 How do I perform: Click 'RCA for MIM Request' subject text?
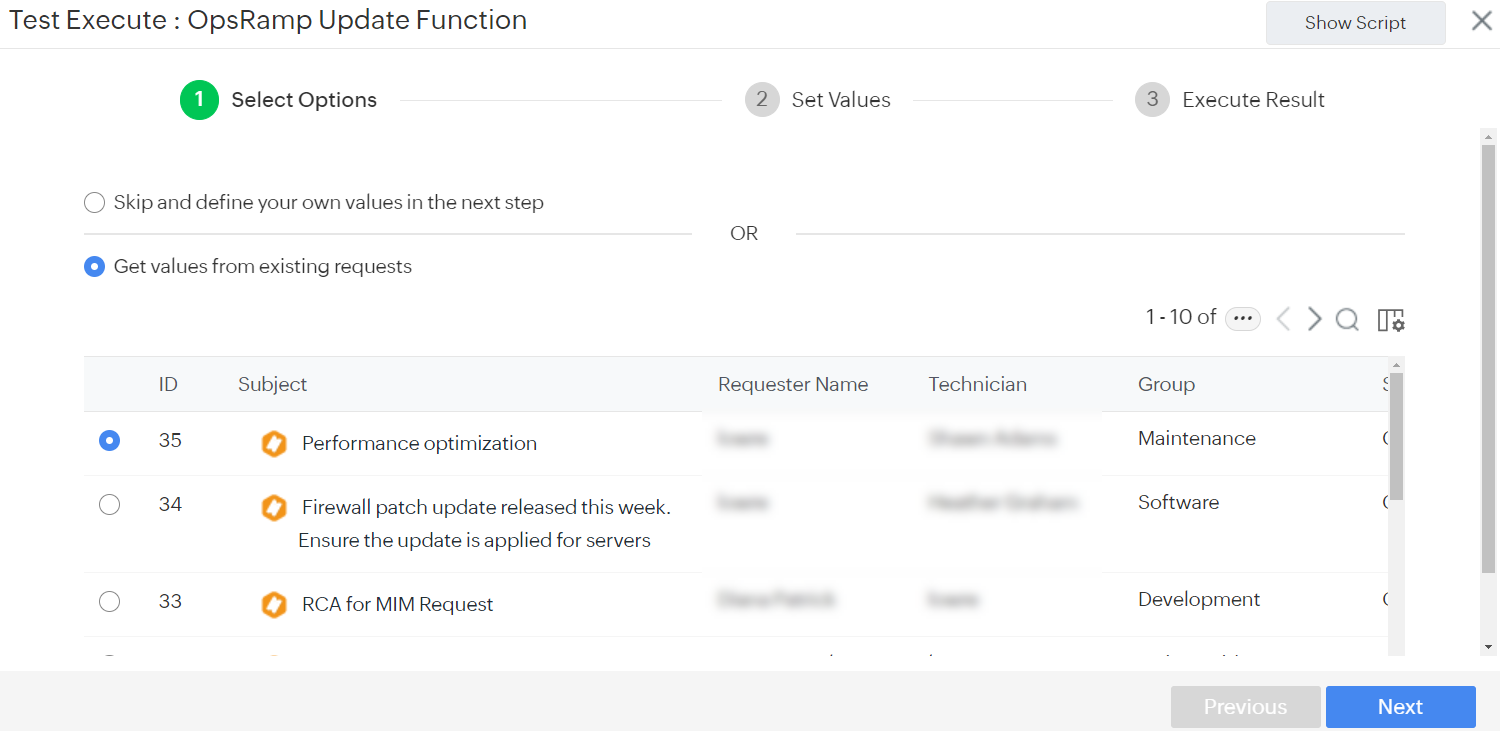(398, 605)
